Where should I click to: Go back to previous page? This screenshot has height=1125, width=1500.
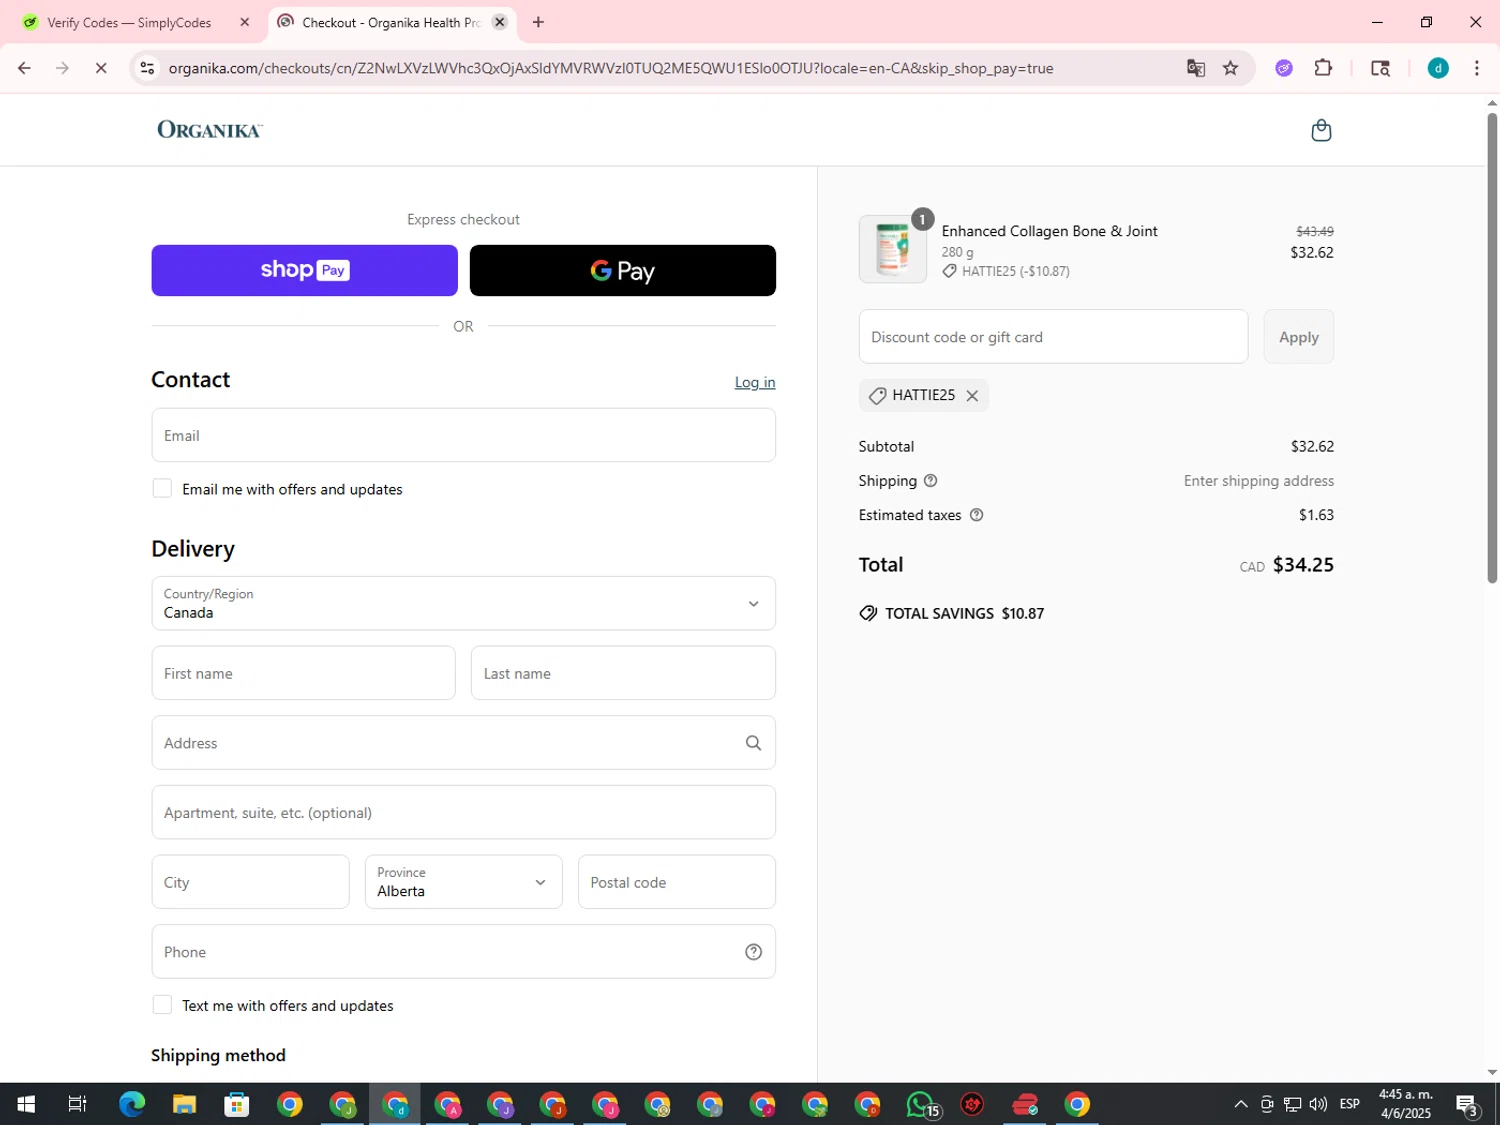pos(24,68)
